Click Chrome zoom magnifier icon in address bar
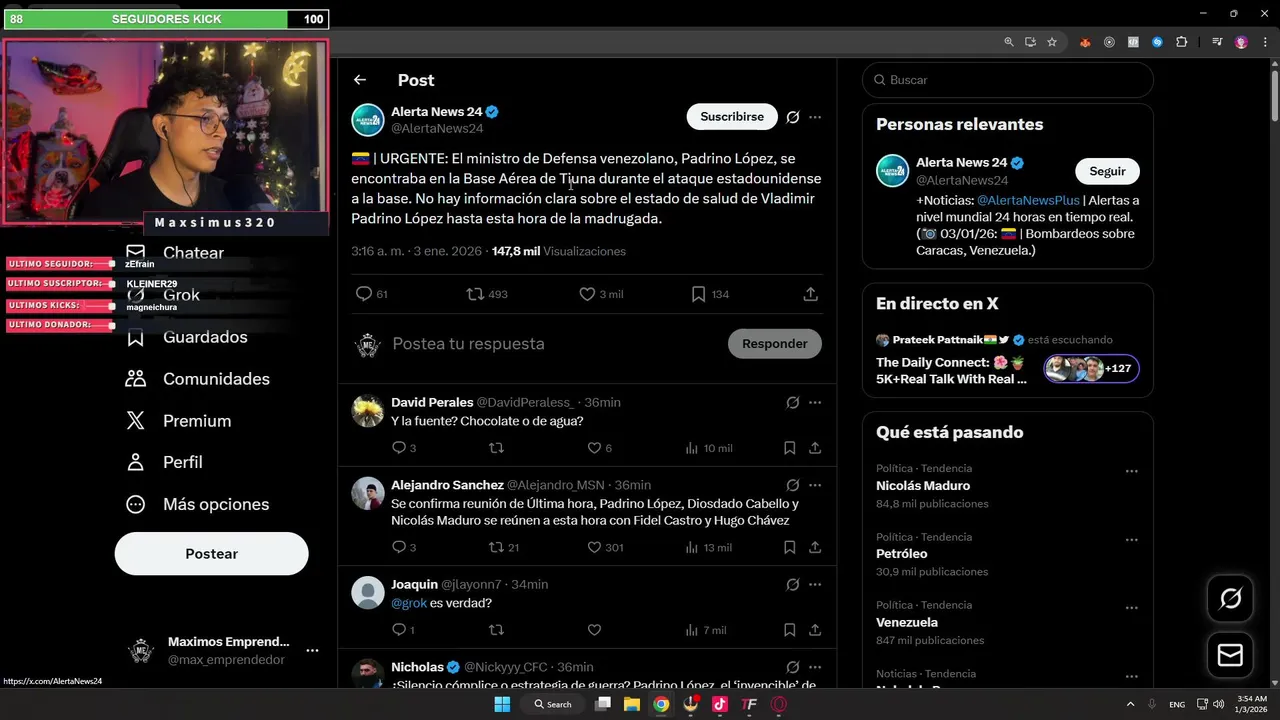Image resolution: width=1280 pixels, height=720 pixels. click(x=1009, y=42)
